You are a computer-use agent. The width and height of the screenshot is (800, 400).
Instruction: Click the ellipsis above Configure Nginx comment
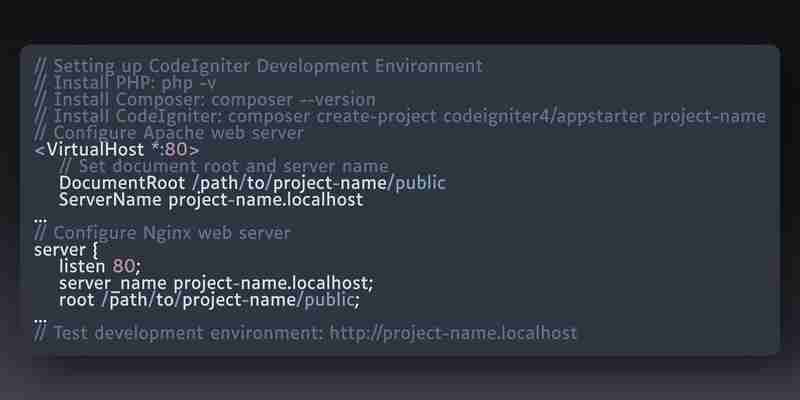(41, 219)
